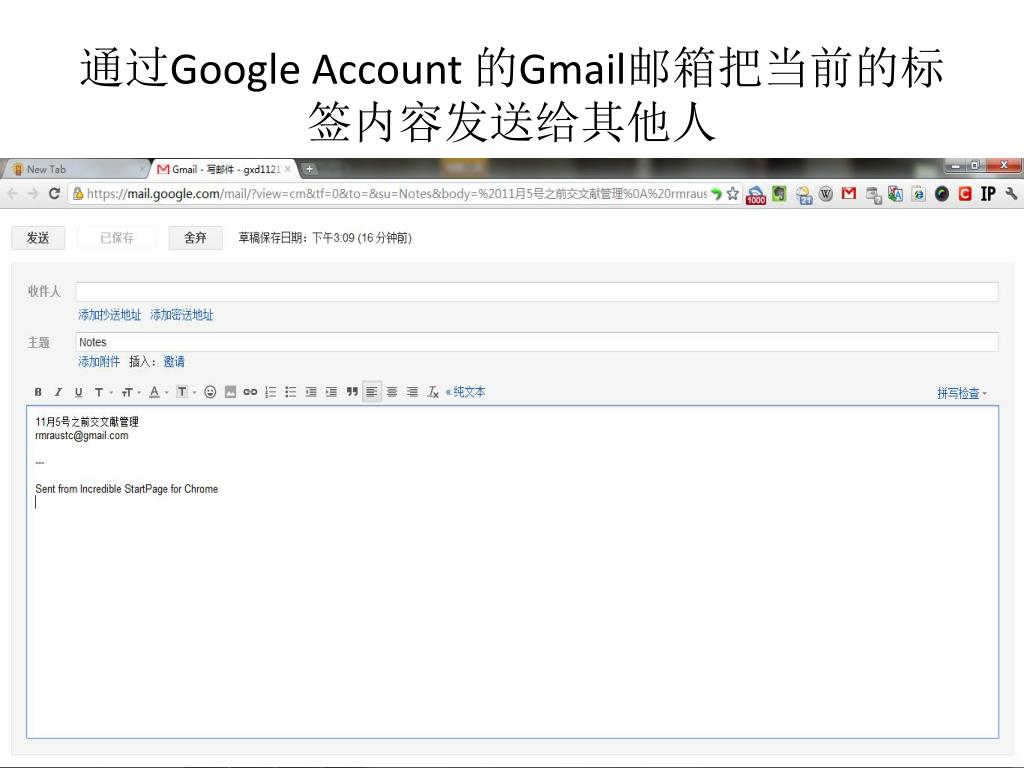This screenshot has width=1024, height=768.
Task: Apply bulleted list formatting
Action: coord(291,392)
